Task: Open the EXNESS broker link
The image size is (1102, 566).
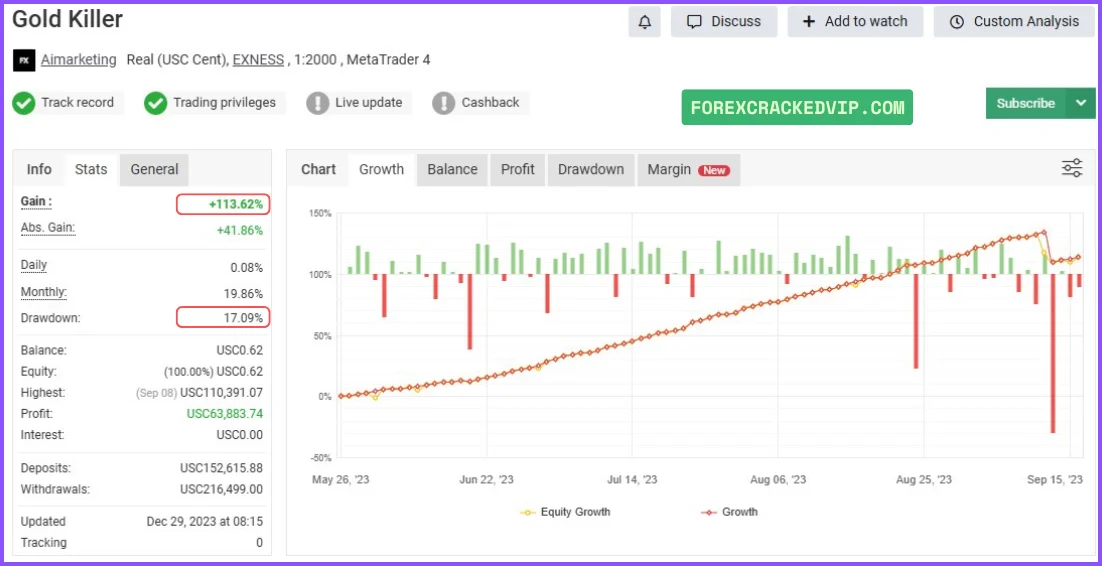Action: pos(258,60)
